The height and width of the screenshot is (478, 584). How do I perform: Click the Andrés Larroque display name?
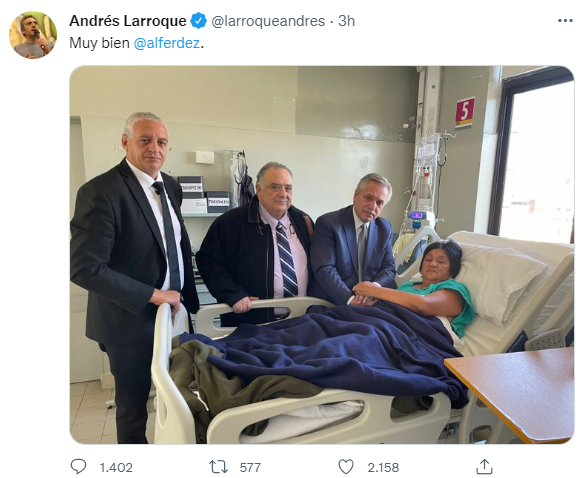click(x=128, y=21)
